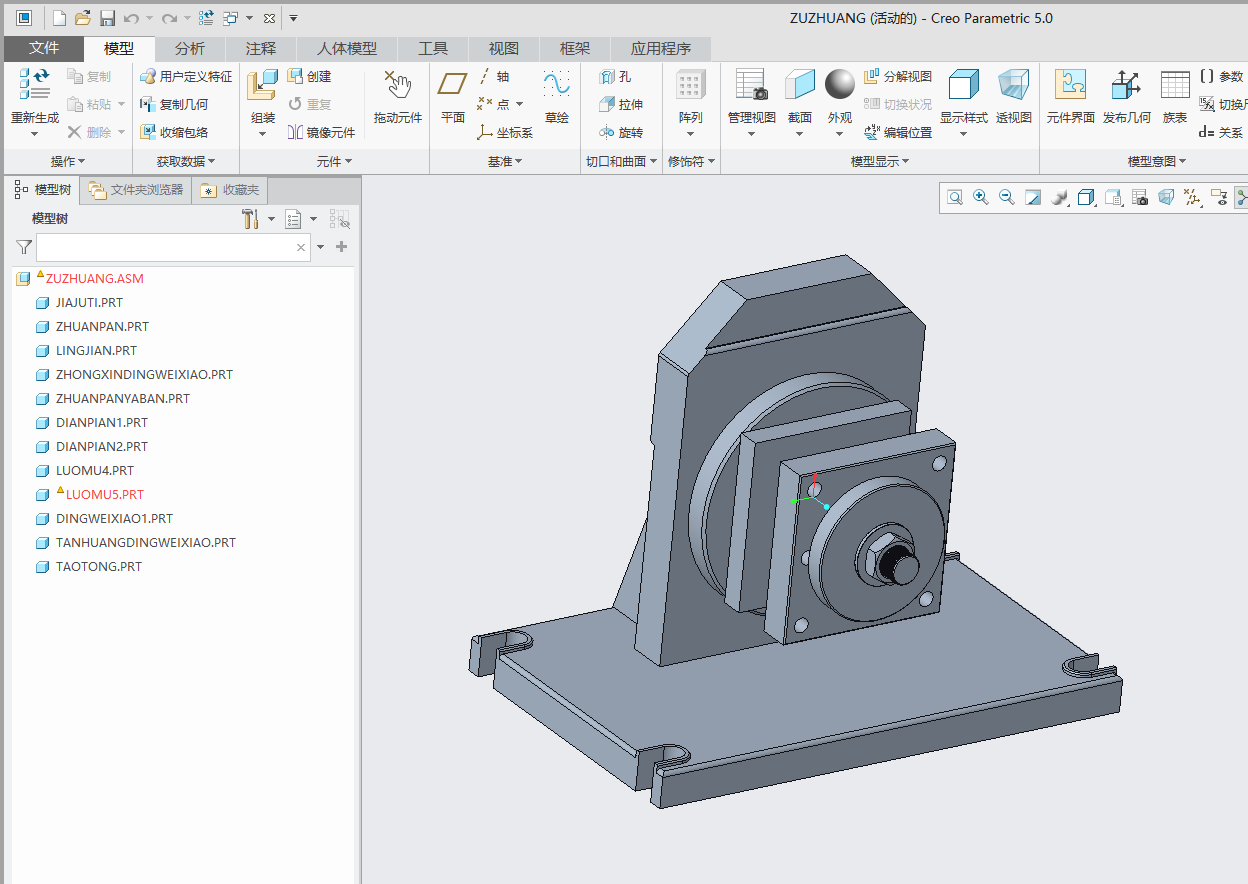Open the 文件夹浏览器 folder browser tab
Viewport: 1248px width, 884px height.
136,190
